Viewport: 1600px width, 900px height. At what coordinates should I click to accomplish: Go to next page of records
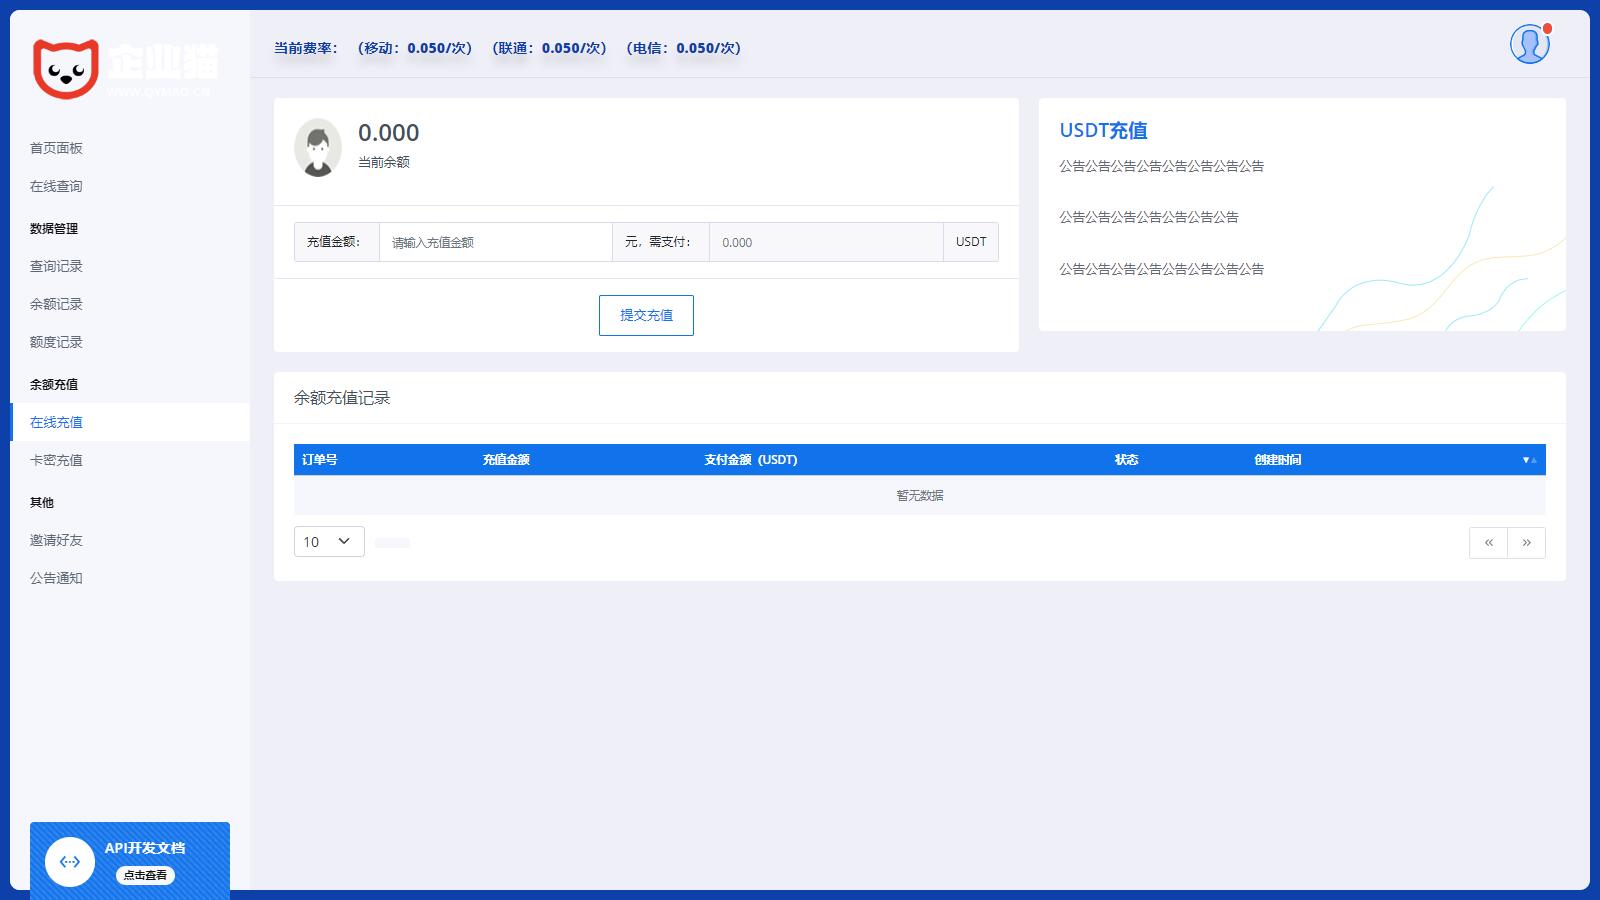1526,542
